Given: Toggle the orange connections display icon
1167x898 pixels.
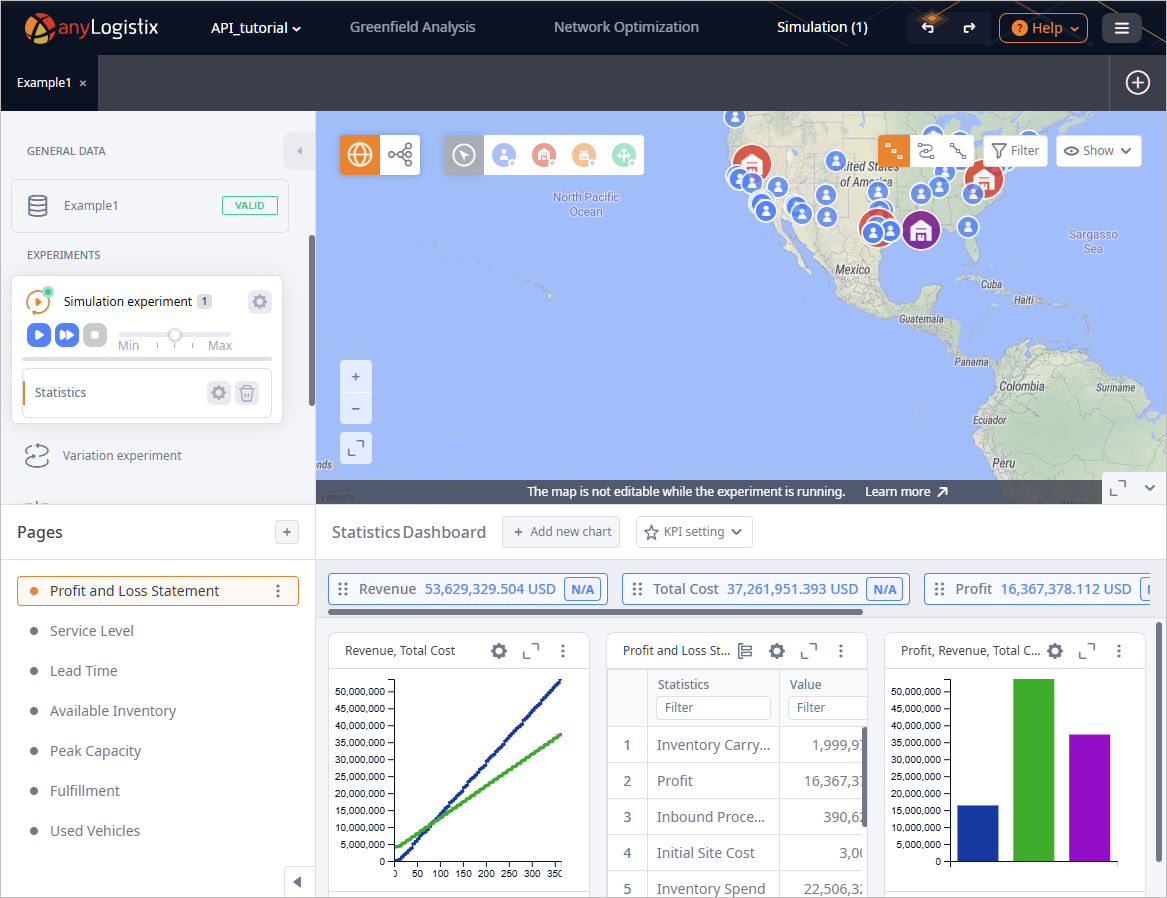Looking at the screenshot, I should pyautogui.click(x=894, y=151).
